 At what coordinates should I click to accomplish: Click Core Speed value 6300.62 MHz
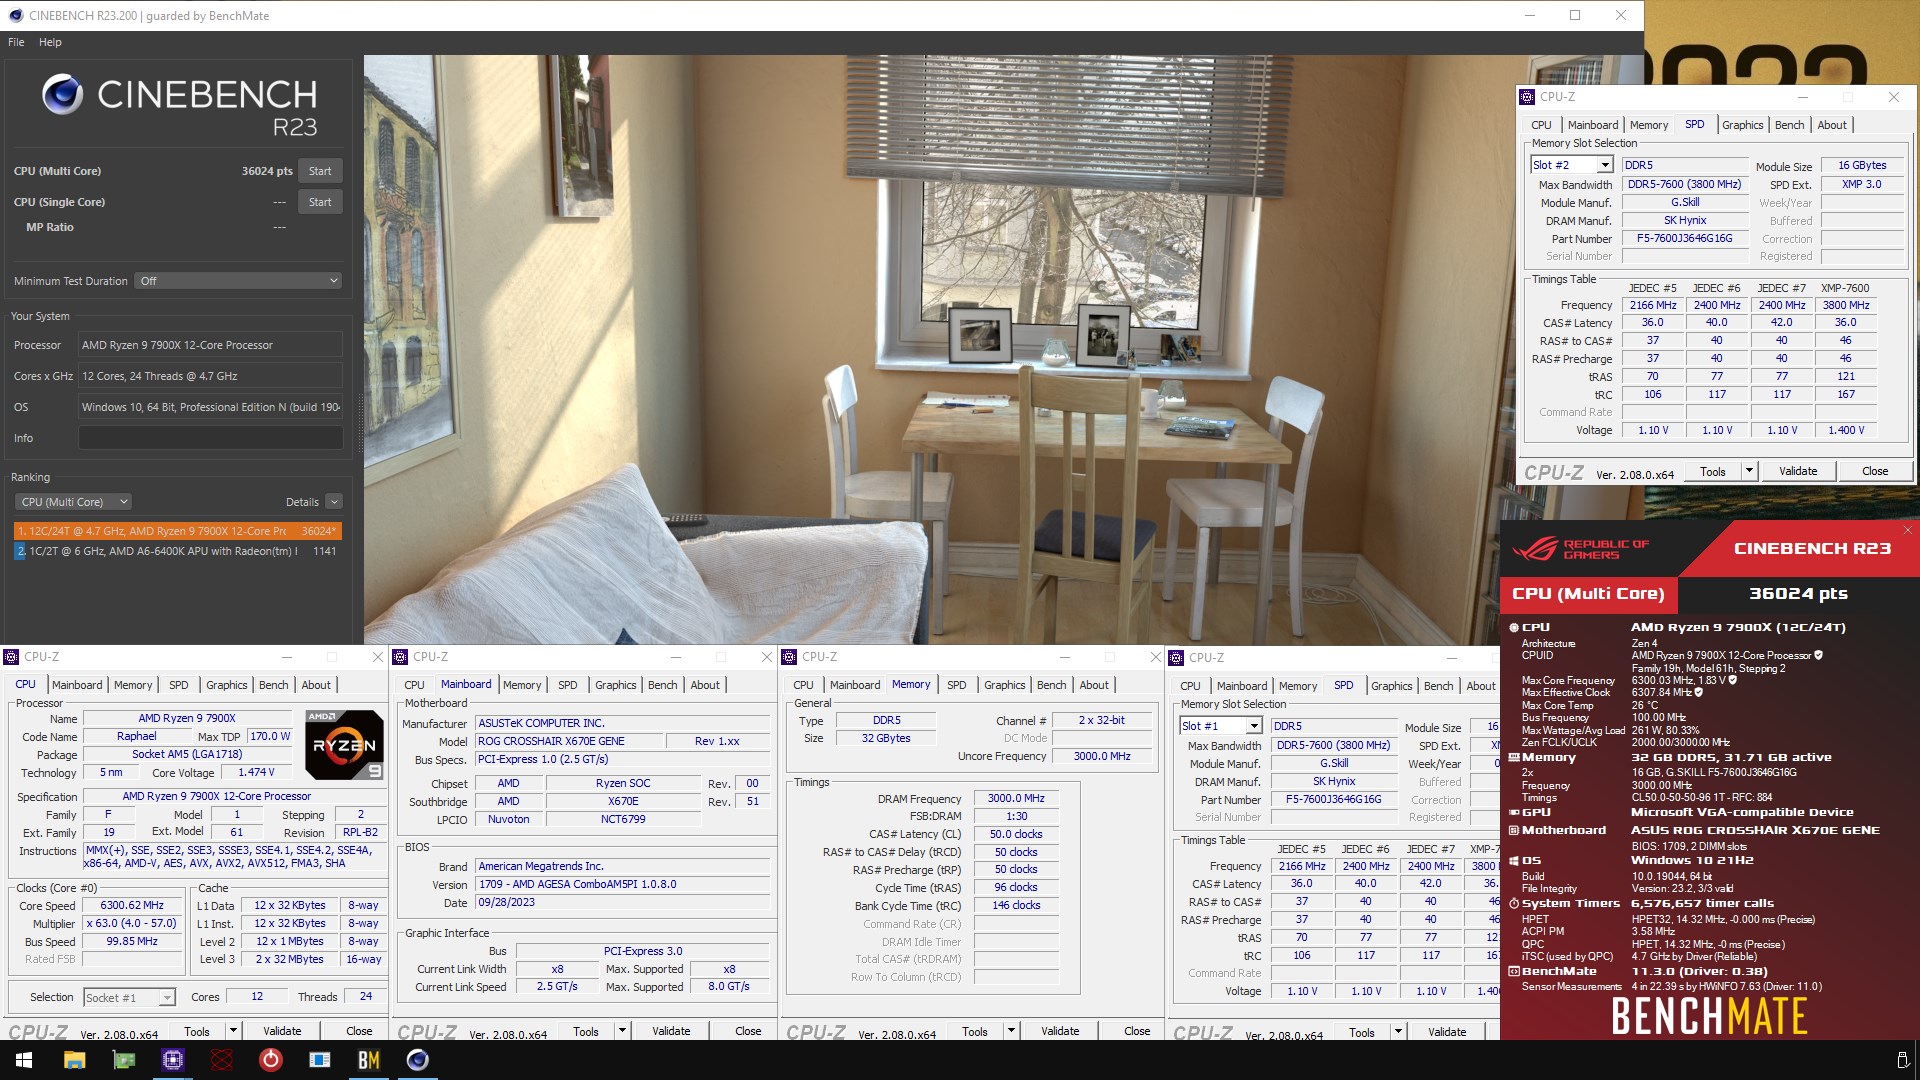[x=132, y=905]
